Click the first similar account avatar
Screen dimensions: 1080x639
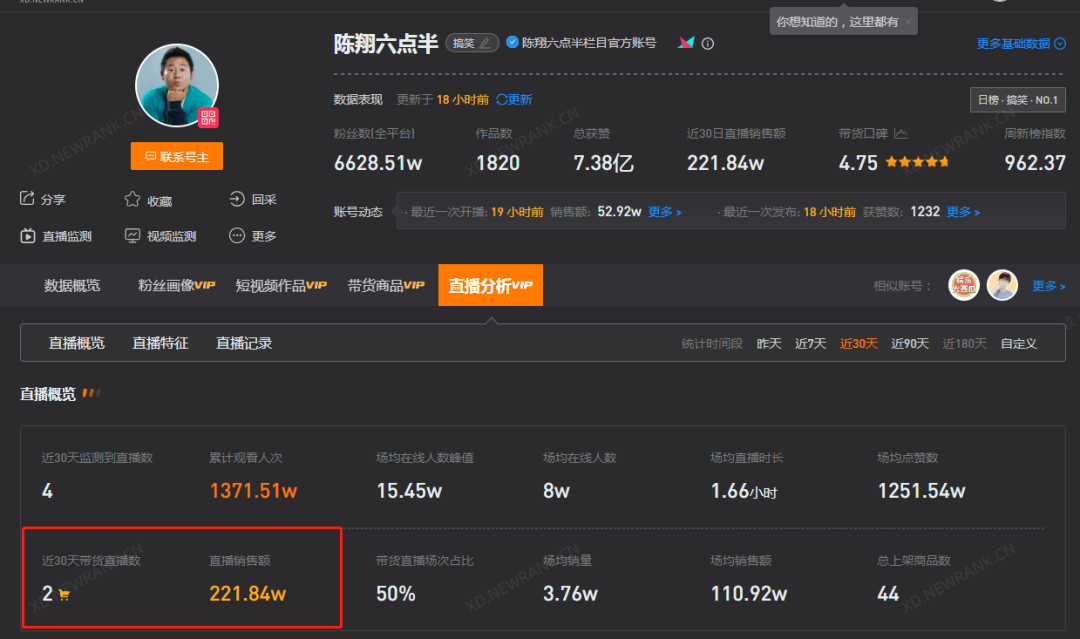click(964, 285)
